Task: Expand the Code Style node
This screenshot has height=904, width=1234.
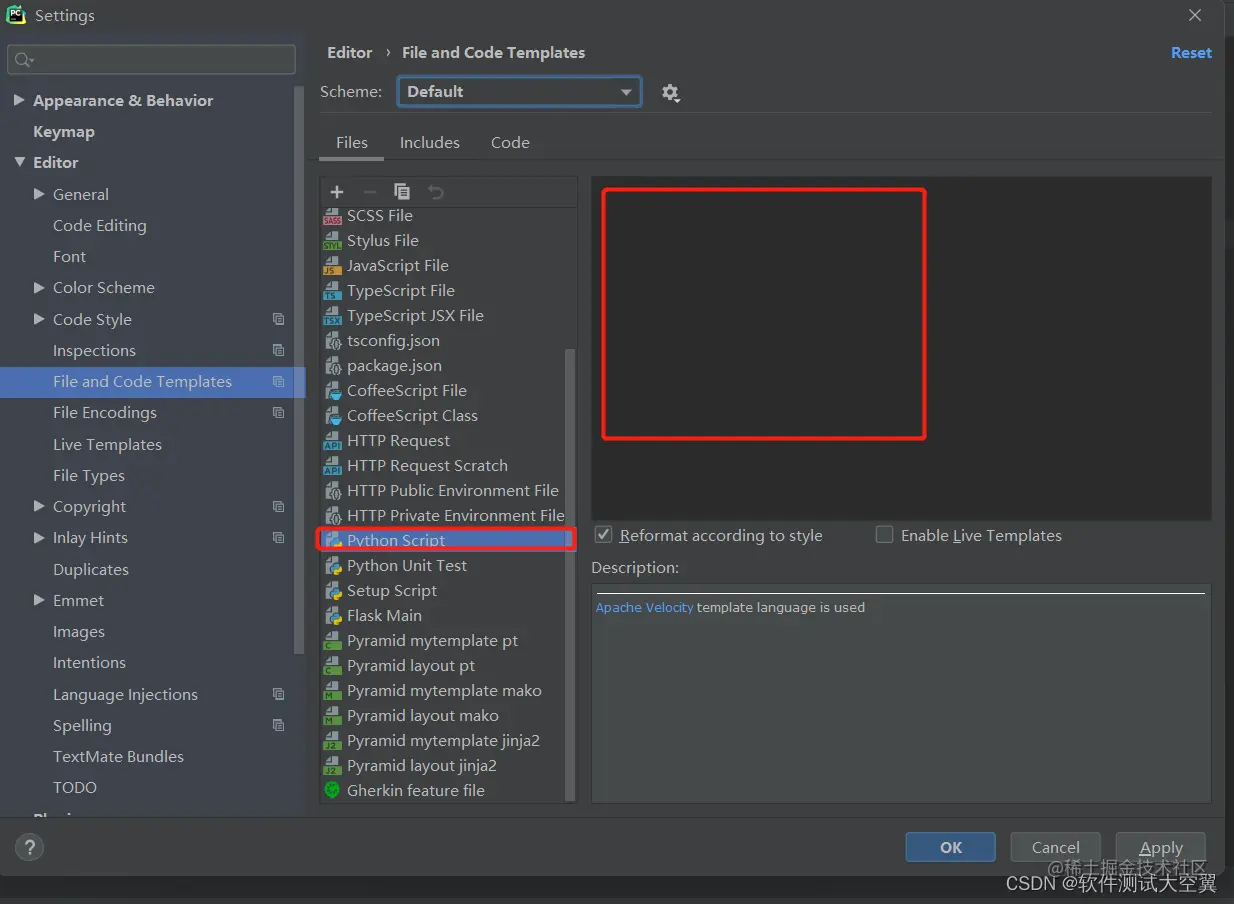Action: tap(39, 320)
